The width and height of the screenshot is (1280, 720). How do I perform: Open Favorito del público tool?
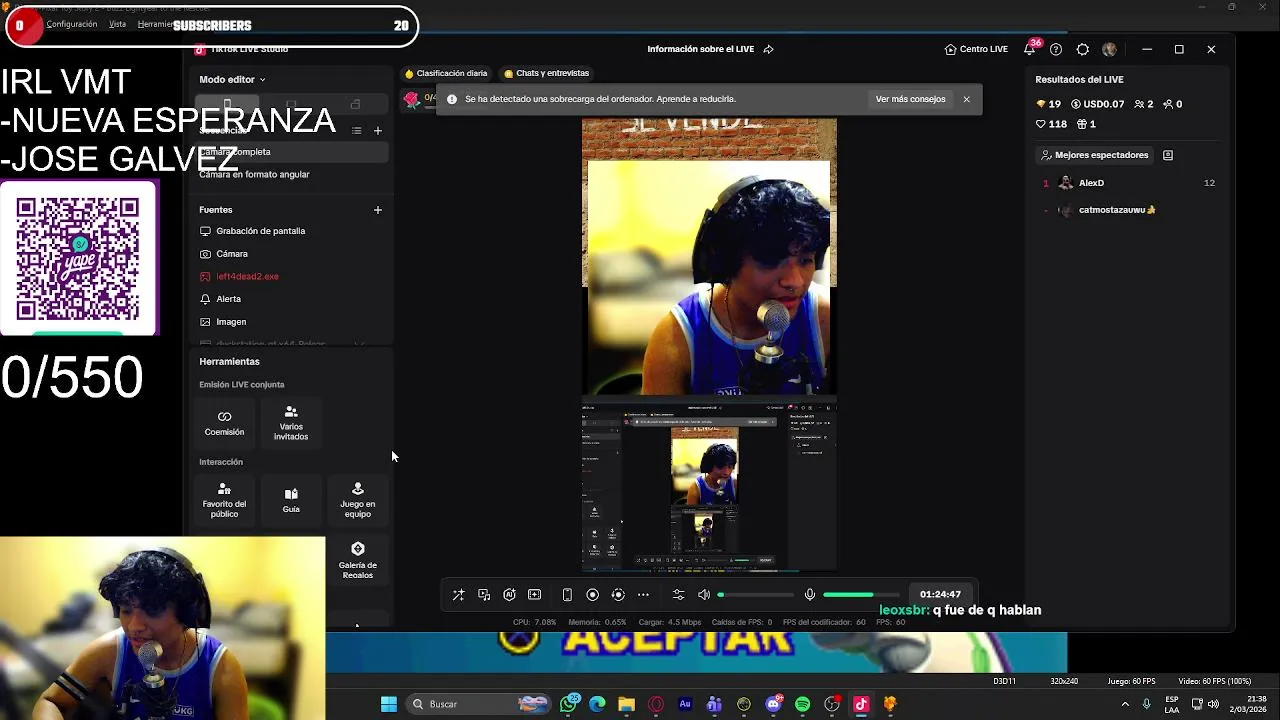(x=224, y=500)
